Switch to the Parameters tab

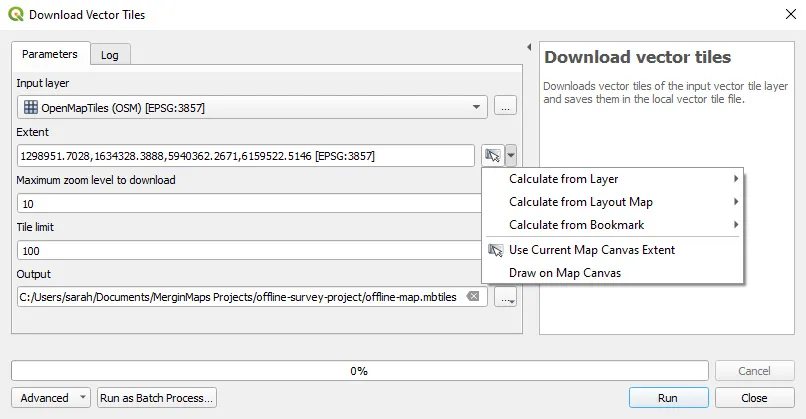[x=50, y=54]
